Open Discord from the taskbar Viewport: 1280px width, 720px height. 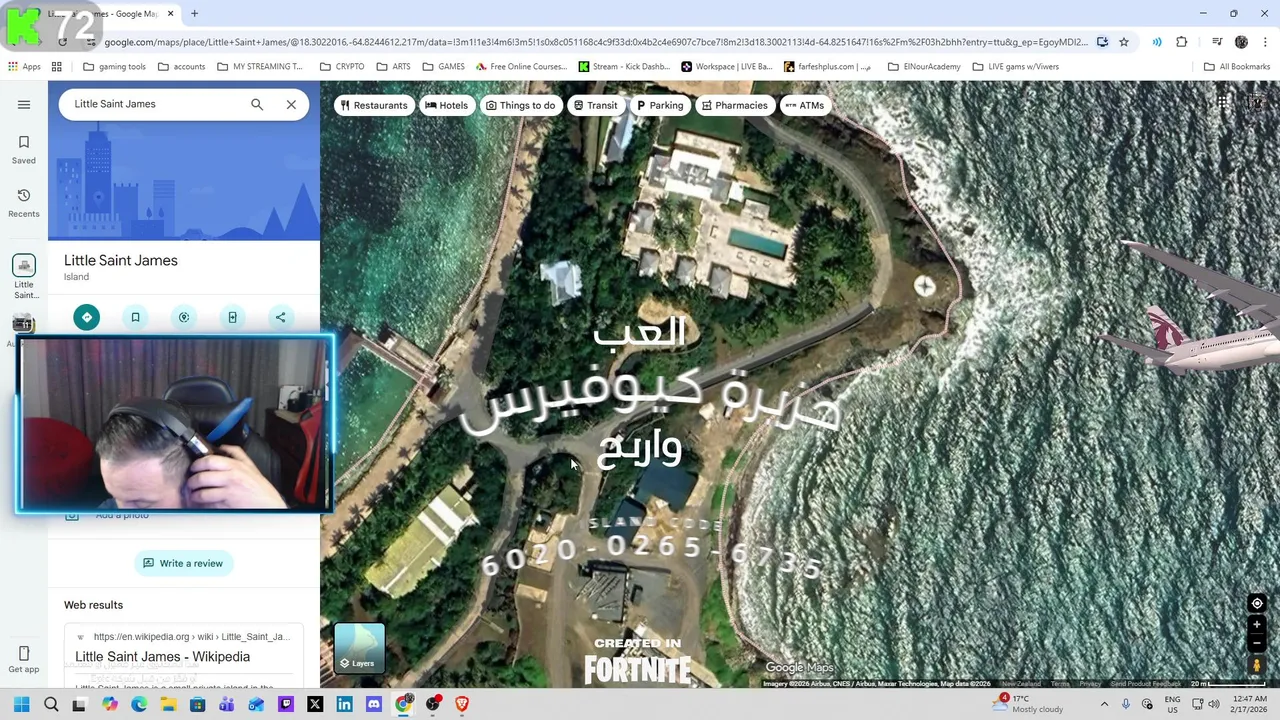(x=374, y=704)
